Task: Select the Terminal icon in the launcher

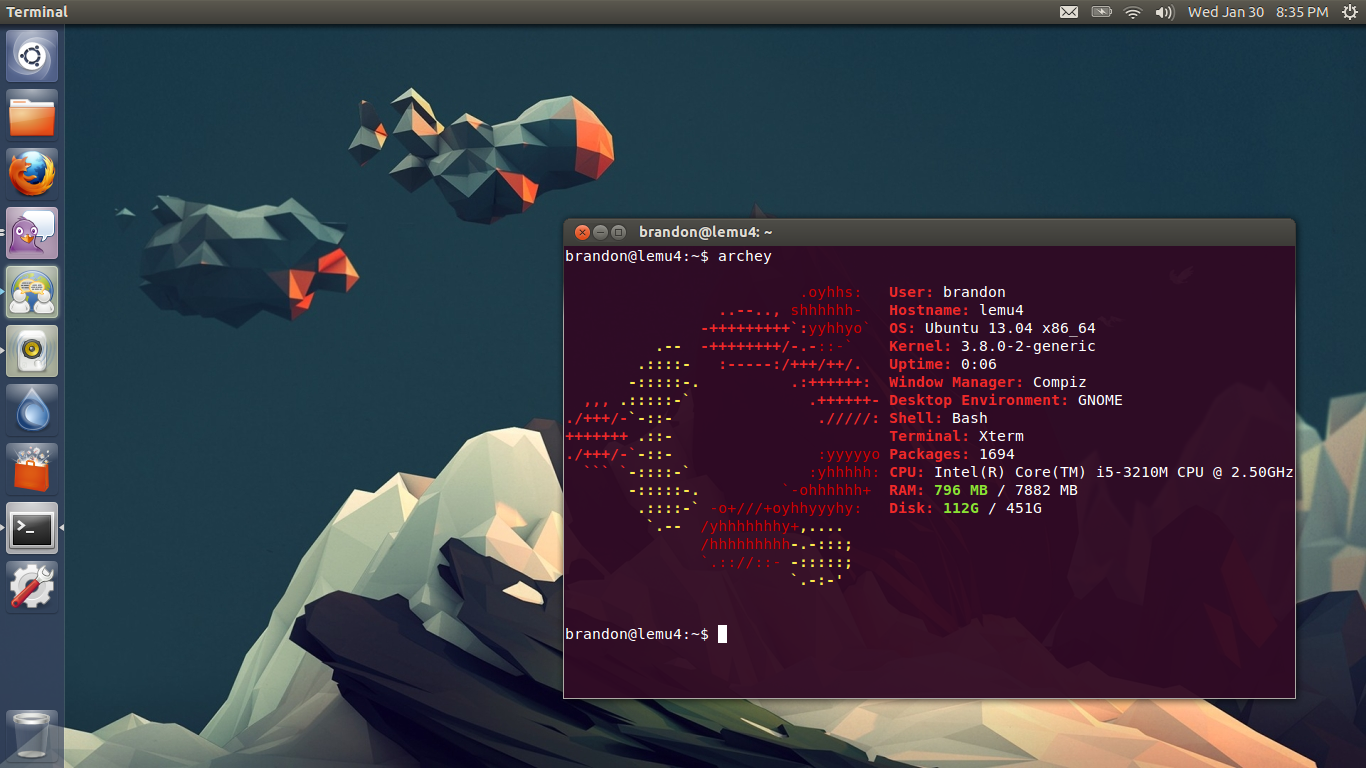Action: pos(31,527)
